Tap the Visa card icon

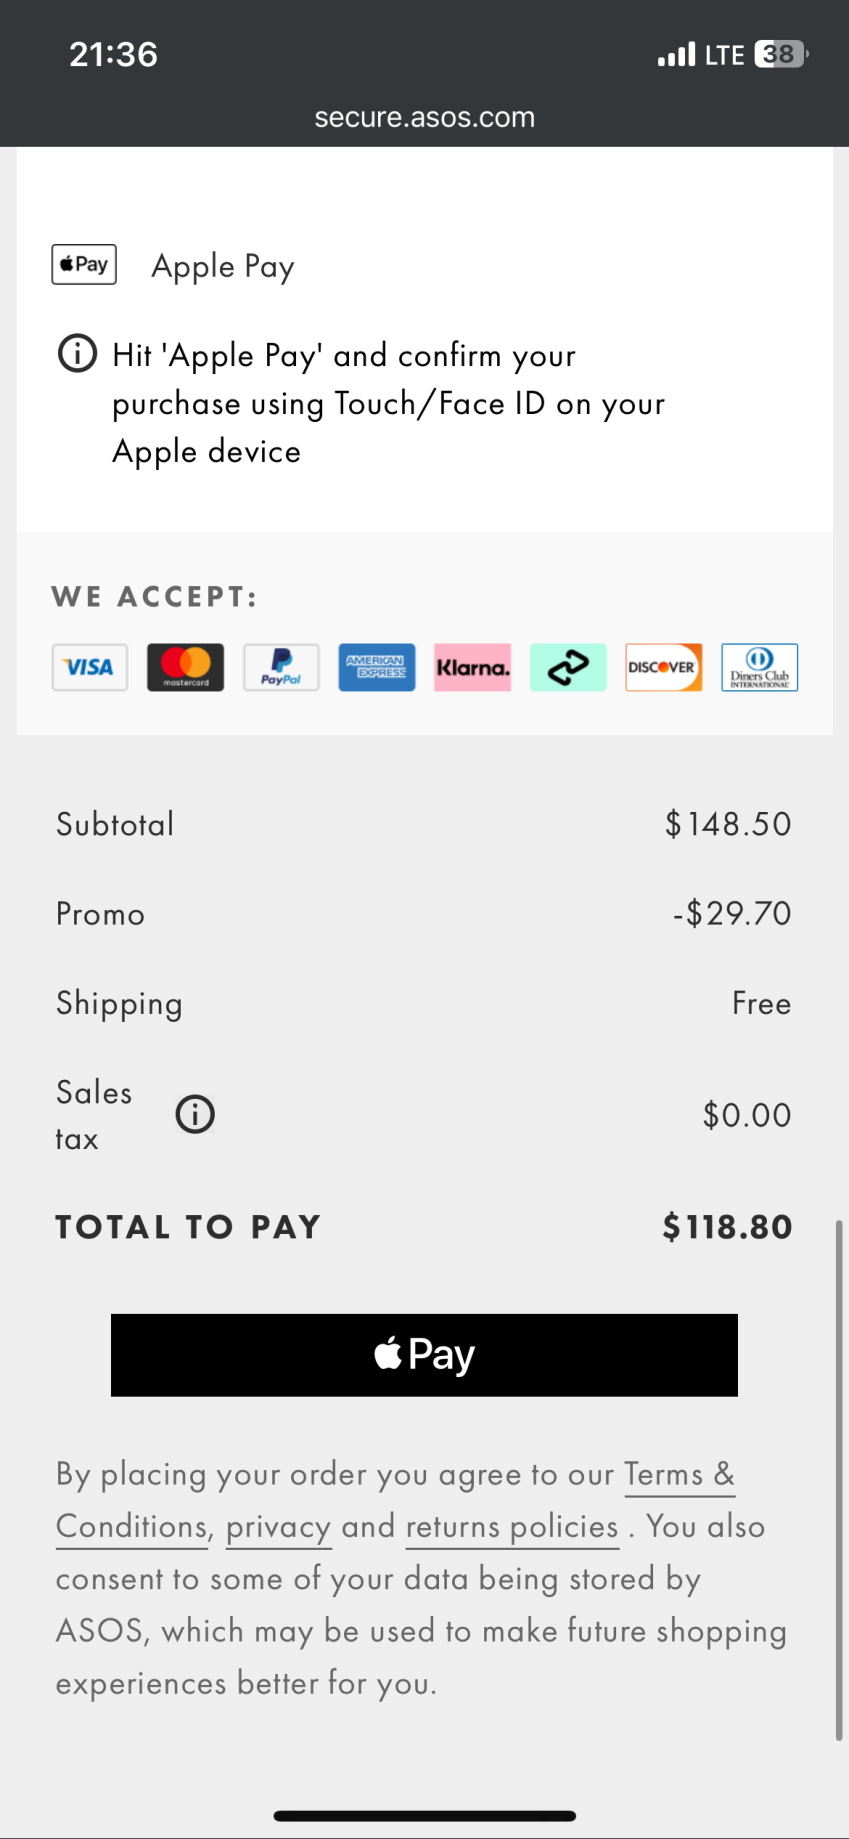(x=90, y=667)
